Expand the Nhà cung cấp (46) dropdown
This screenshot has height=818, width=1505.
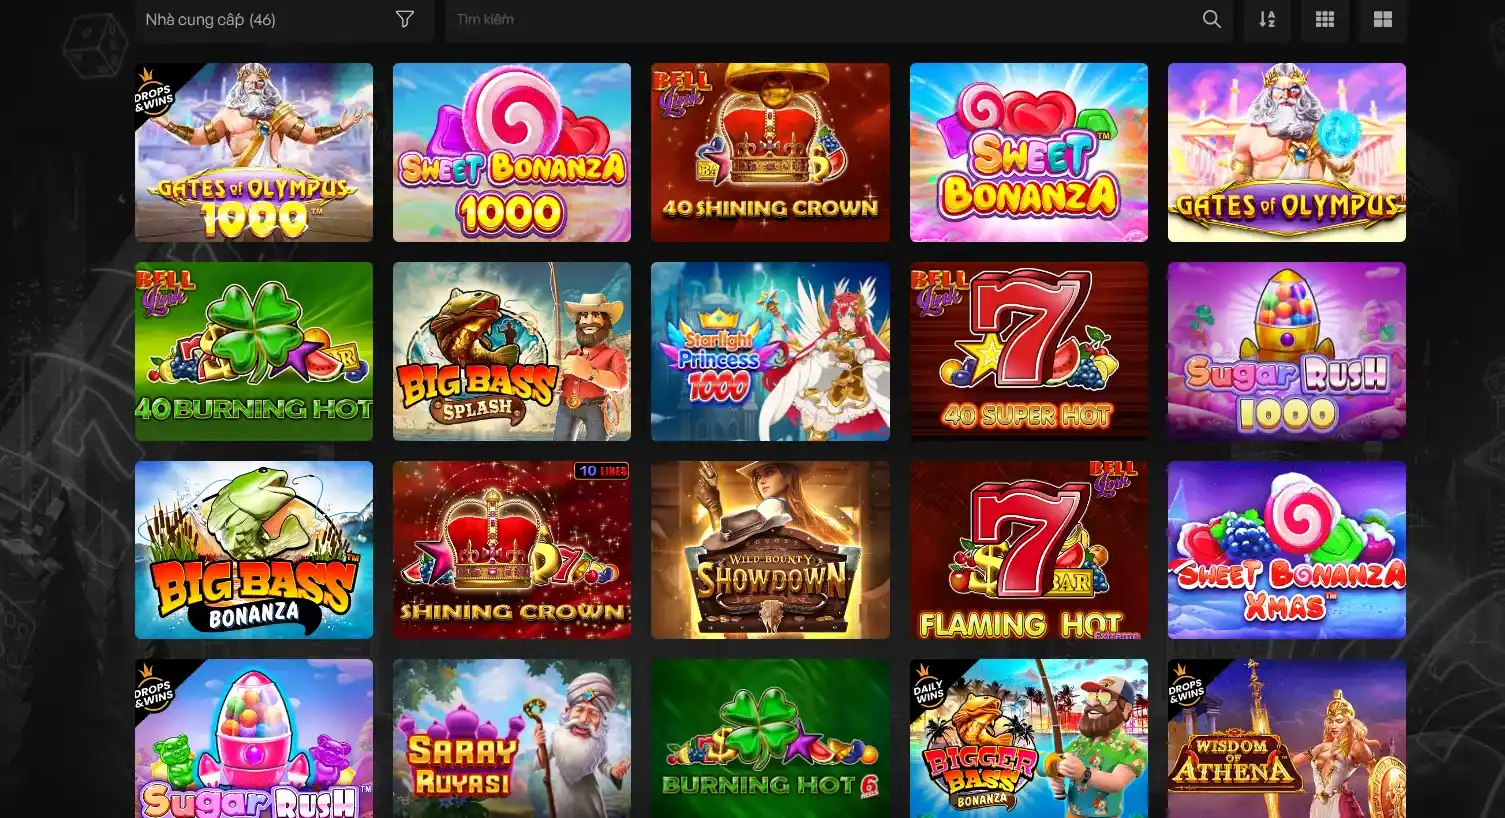284,19
